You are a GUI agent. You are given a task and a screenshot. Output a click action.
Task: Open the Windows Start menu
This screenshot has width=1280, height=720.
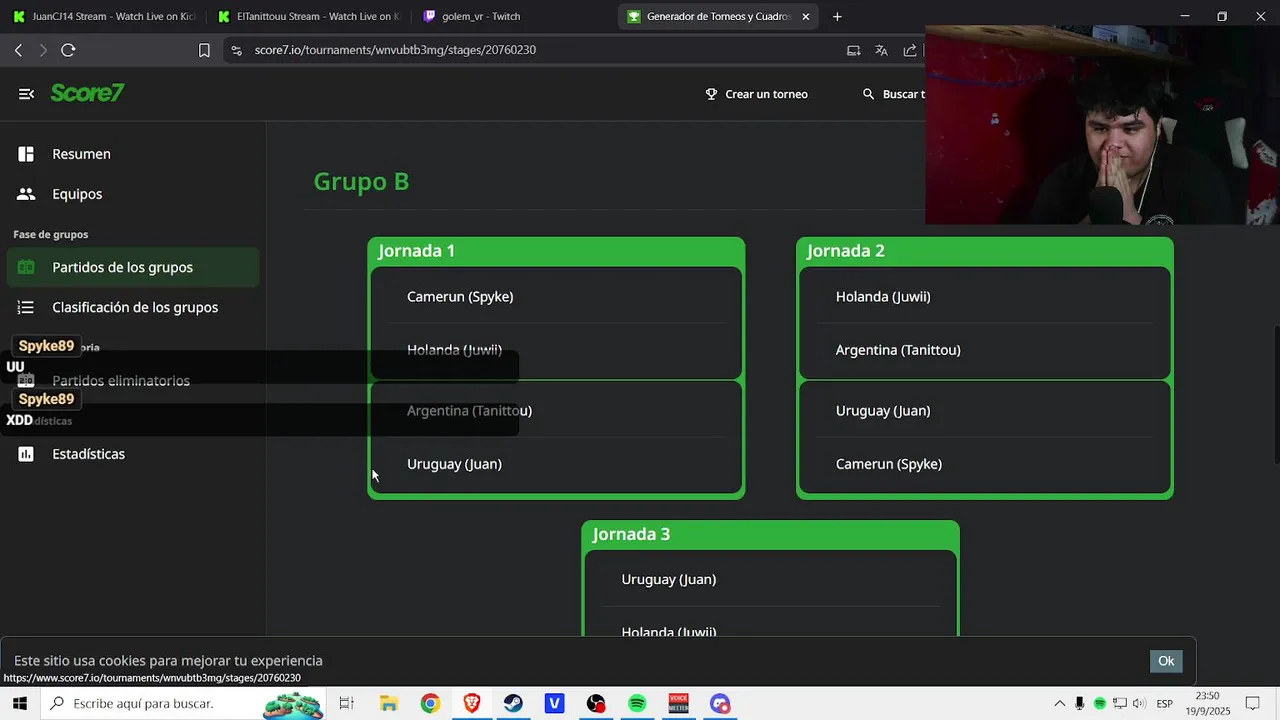pos(20,703)
